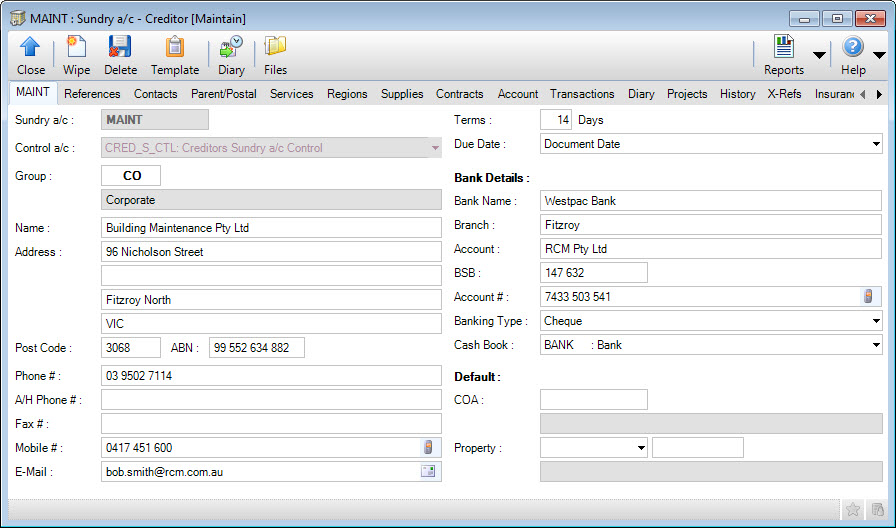Image resolution: width=896 pixels, height=528 pixels.
Task: Click the email icon beside E-Mail field
Action: pyautogui.click(x=428, y=472)
